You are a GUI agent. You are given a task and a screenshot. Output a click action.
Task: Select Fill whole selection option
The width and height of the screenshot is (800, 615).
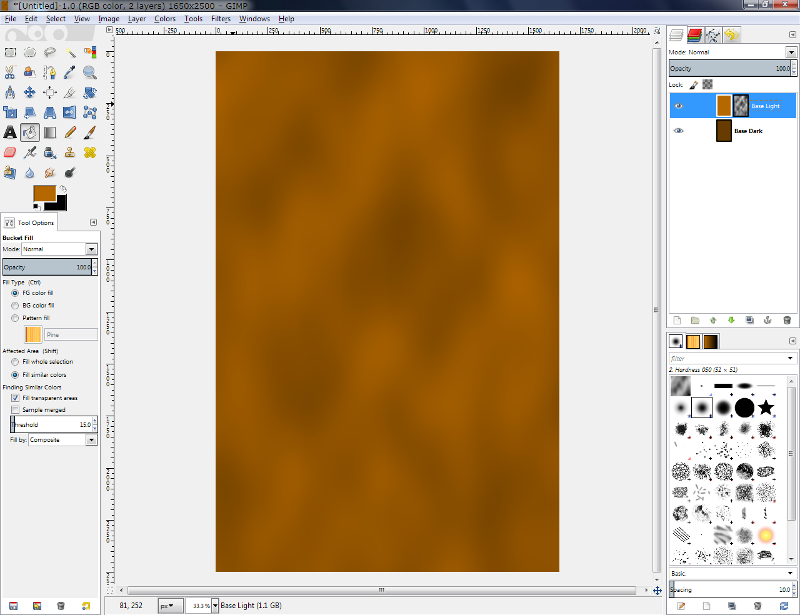(x=15, y=362)
